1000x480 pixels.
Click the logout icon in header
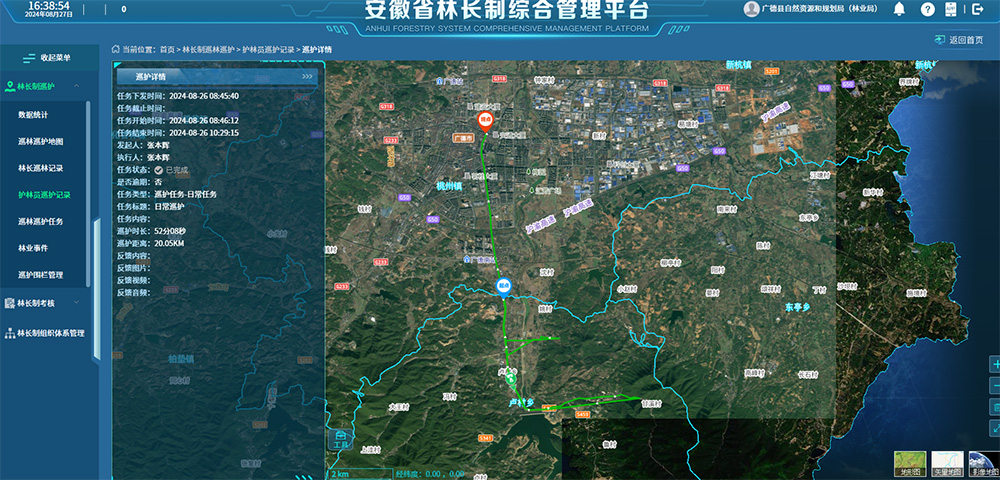click(978, 9)
